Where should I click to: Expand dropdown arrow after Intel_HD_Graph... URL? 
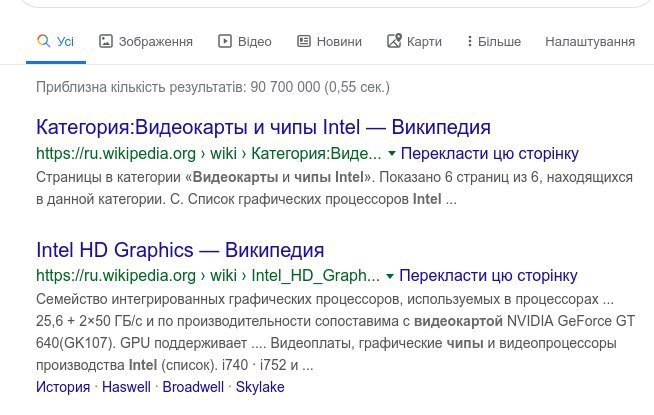pos(390,276)
